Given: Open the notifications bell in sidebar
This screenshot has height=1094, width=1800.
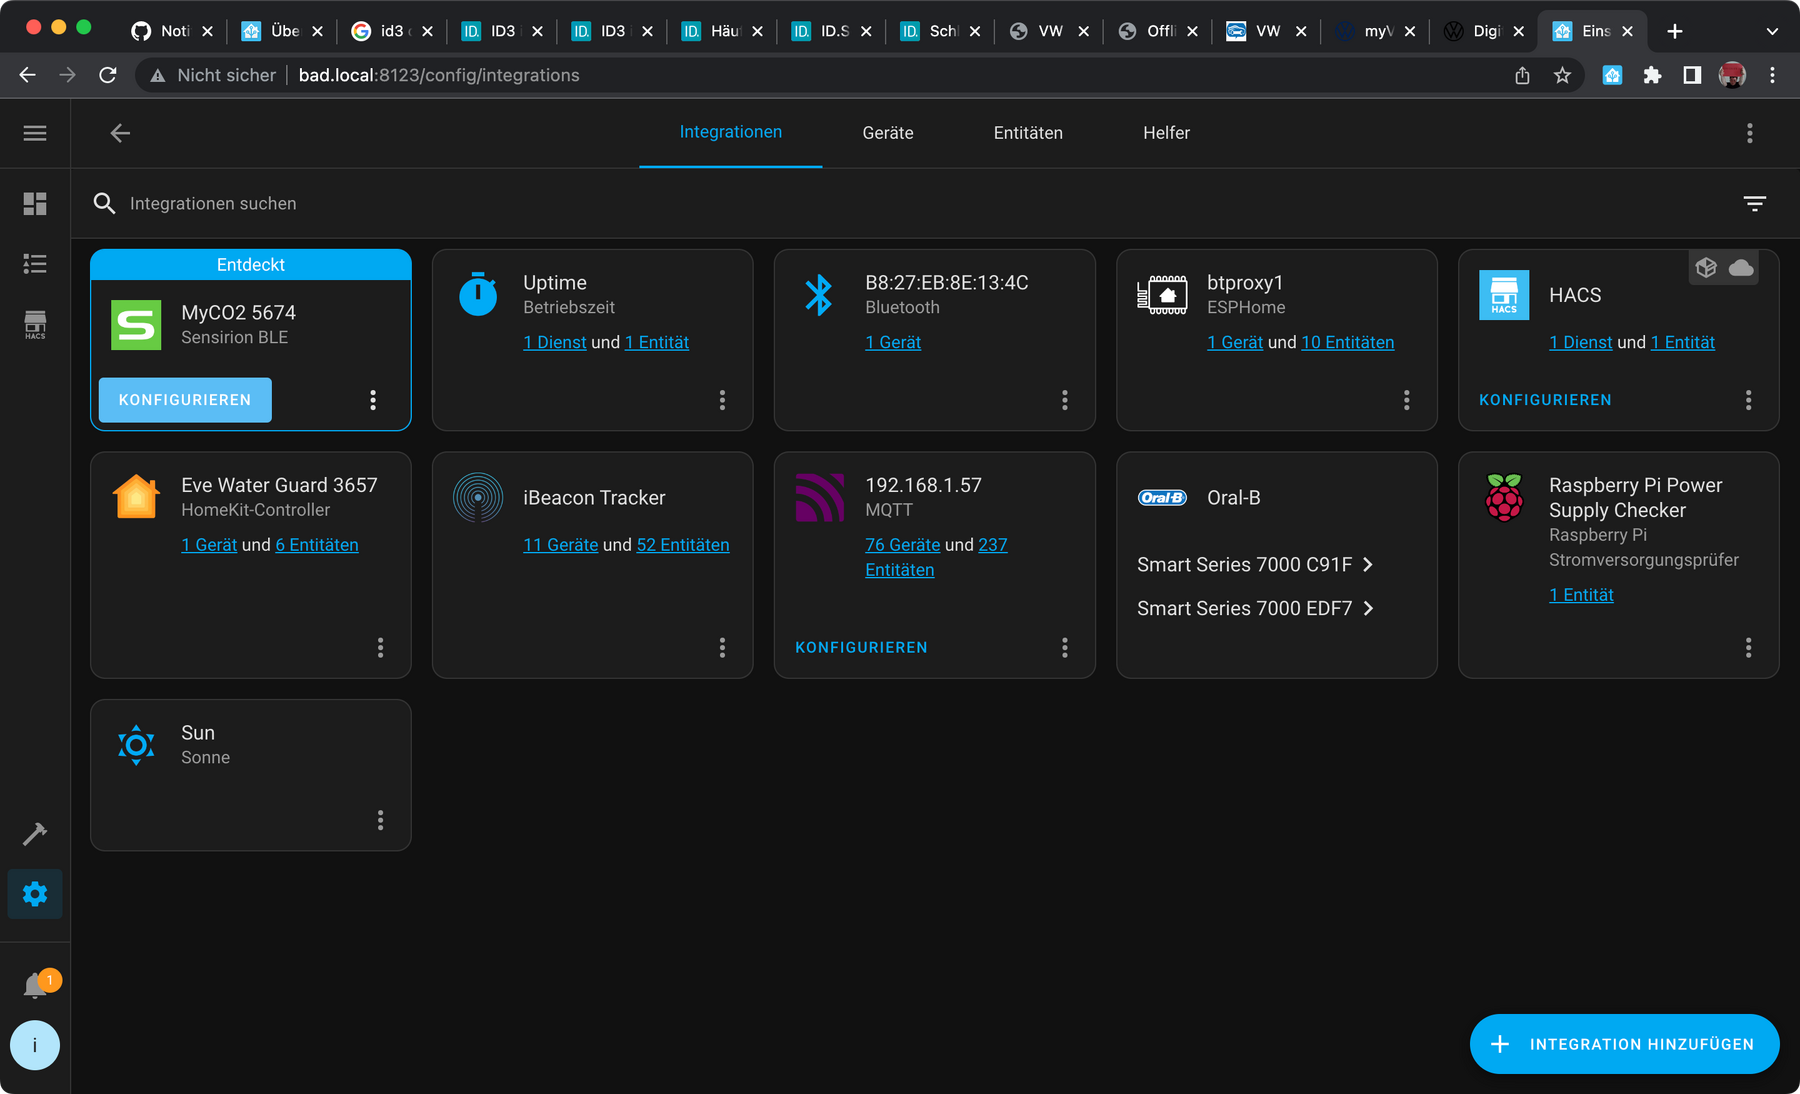Looking at the screenshot, I should pyautogui.click(x=35, y=985).
